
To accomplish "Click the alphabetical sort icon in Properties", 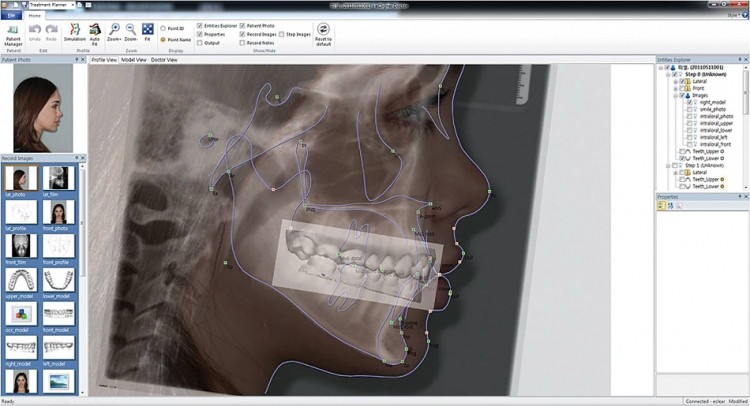I will [671, 206].
